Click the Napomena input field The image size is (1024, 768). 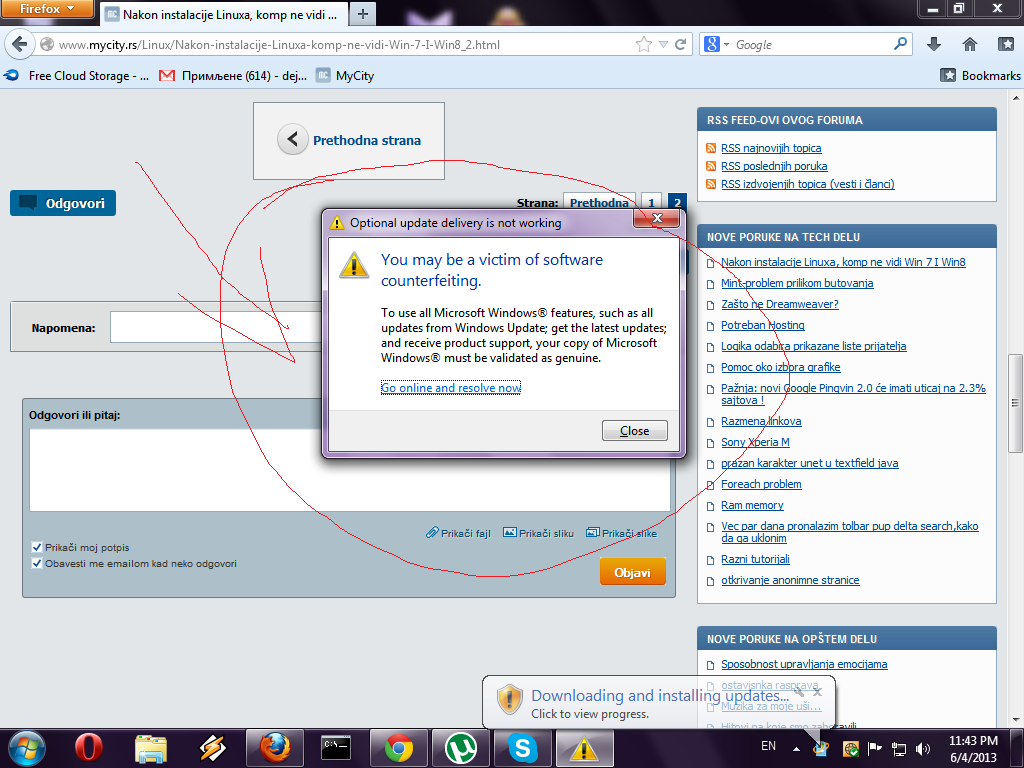(216, 327)
